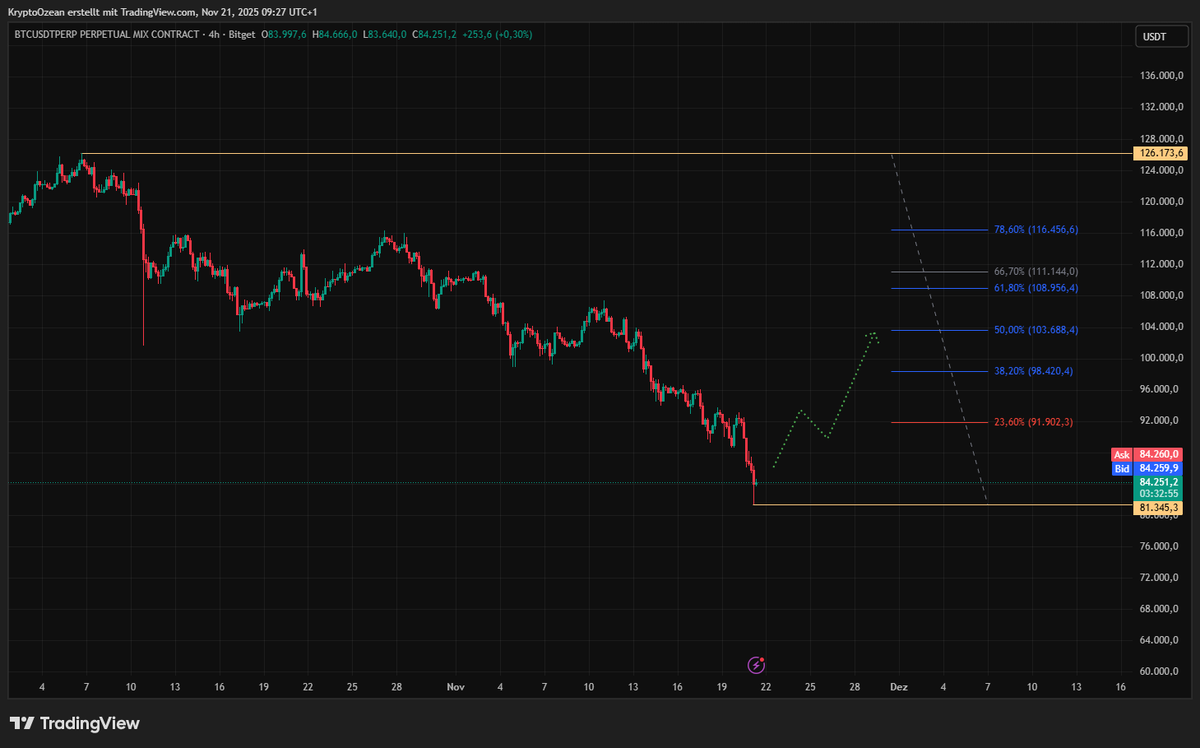The height and width of the screenshot is (748, 1200).
Task: Click the high value H84.666,0 in header
Action: click(335, 34)
